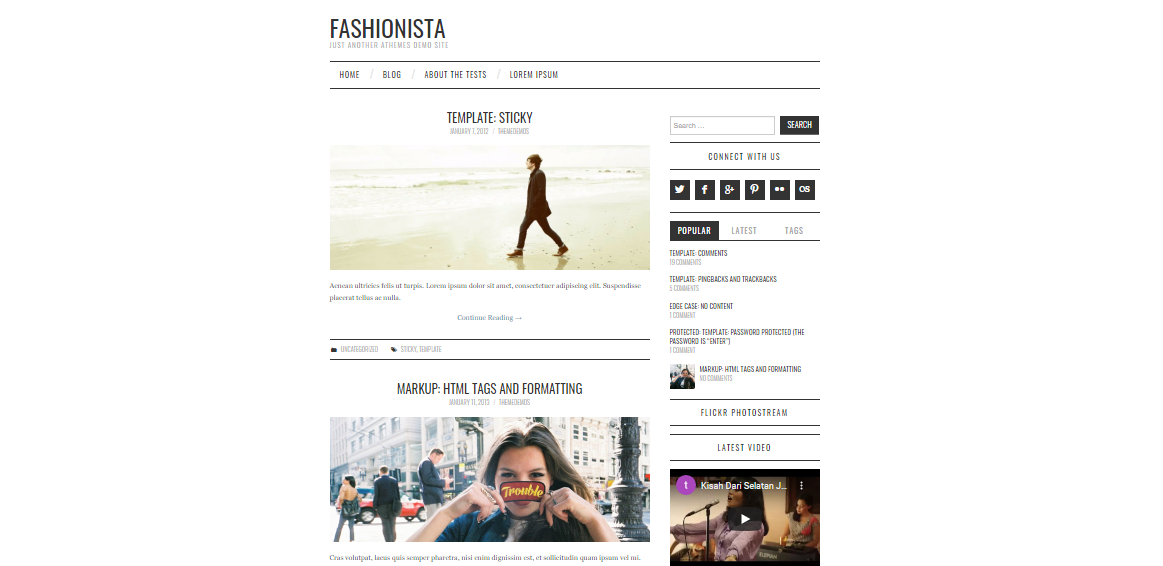Go to About The Tests page
Image resolution: width=1163 pixels, height=566 pixels.
click(455, 75)
